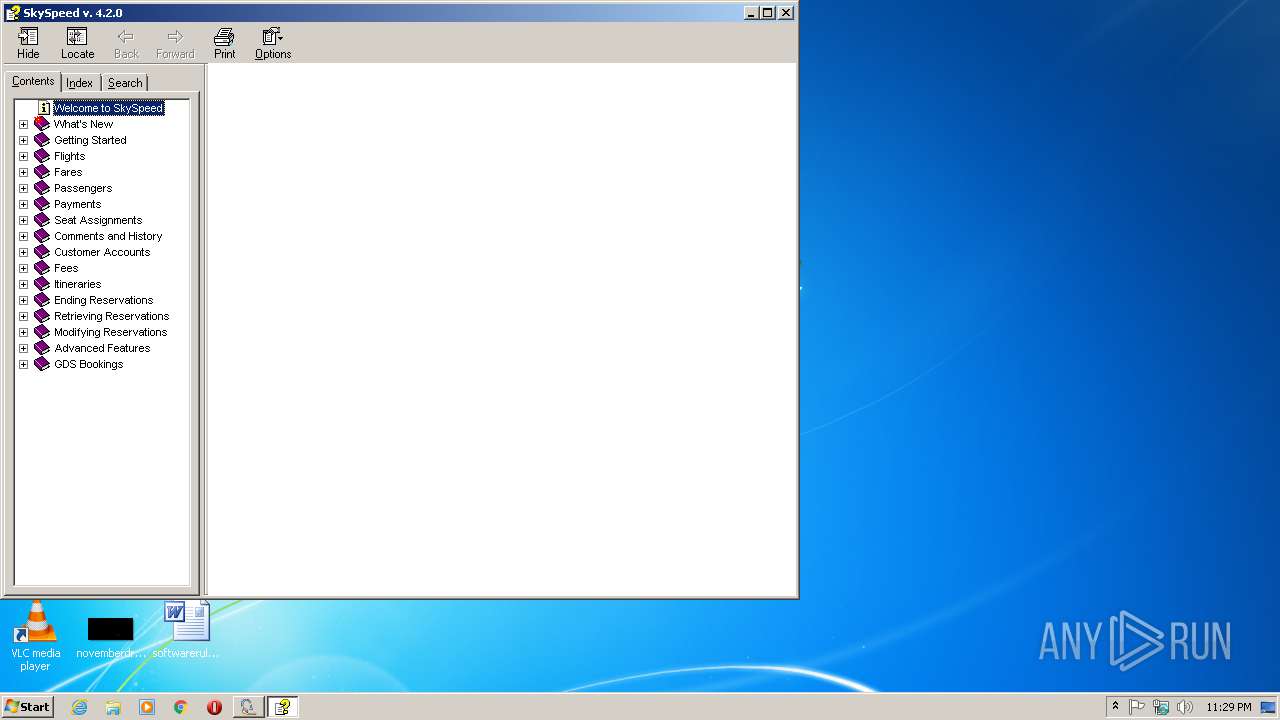Open the VLC media player desktop shortcut

(36, 636)
